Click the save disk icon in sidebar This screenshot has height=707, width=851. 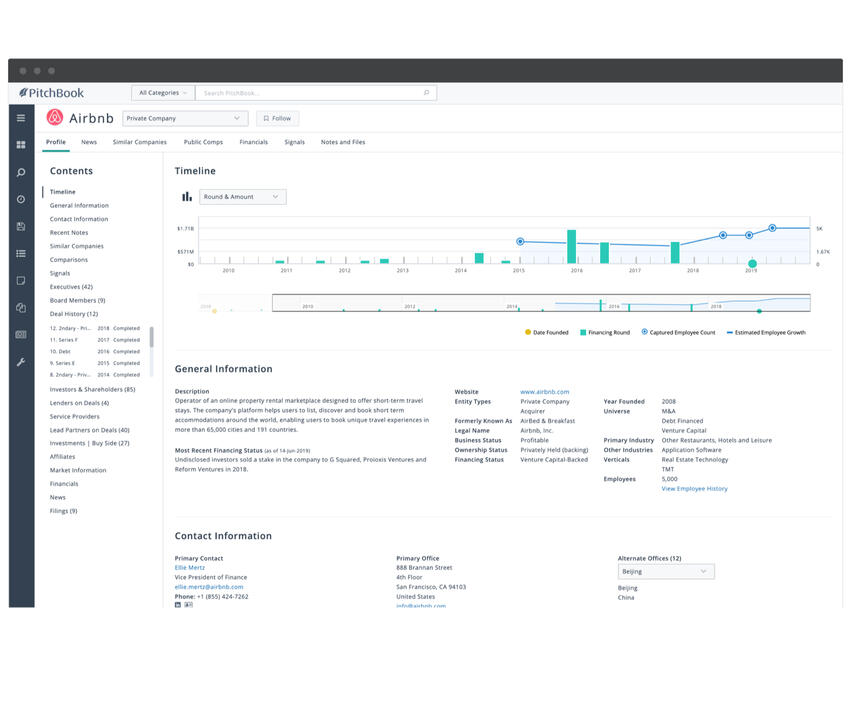coord(21,226)
